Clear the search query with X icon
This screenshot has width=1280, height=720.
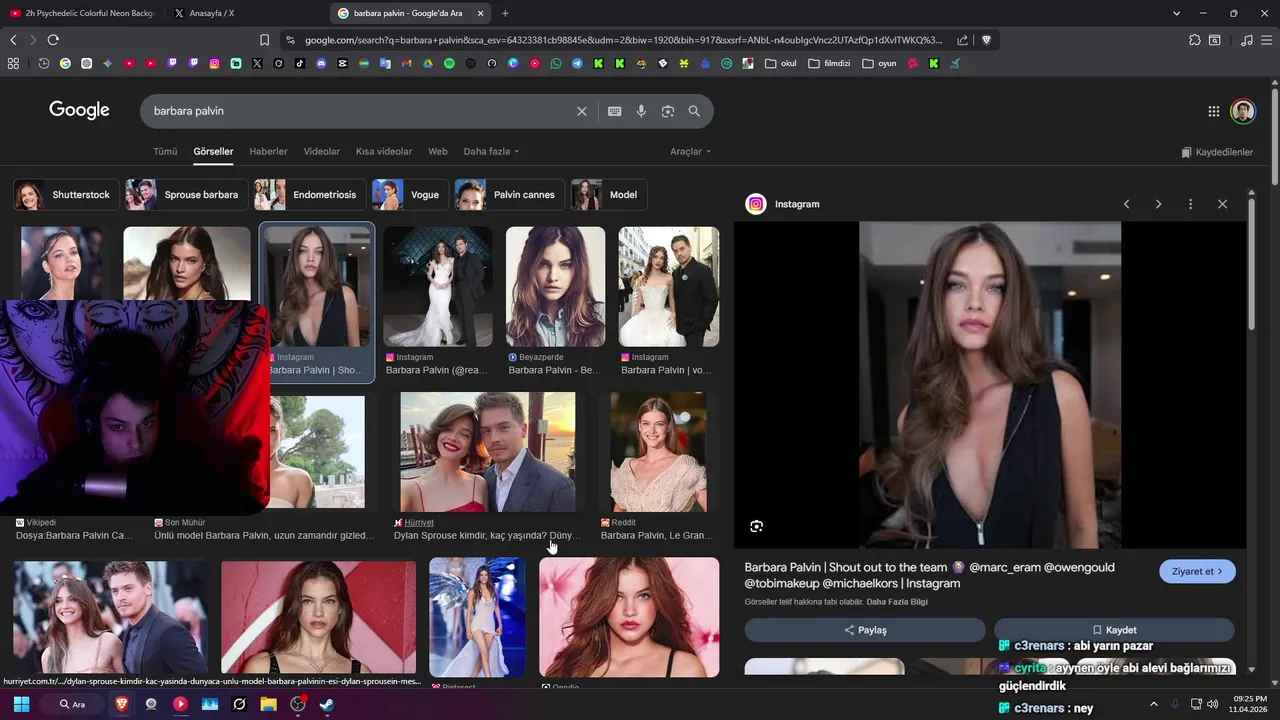pyautogui.click(x=582, y=111)
